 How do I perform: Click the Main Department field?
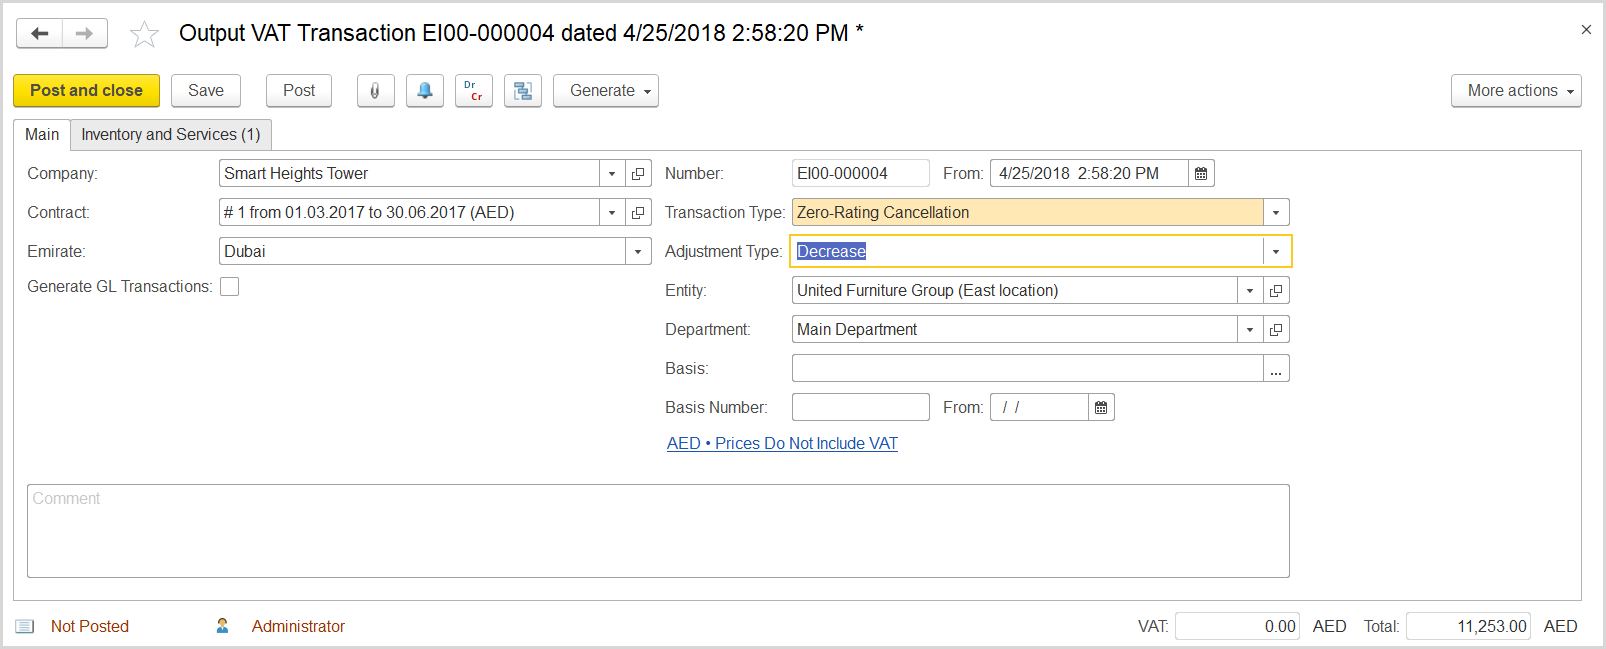click(x=1015, y=329)
